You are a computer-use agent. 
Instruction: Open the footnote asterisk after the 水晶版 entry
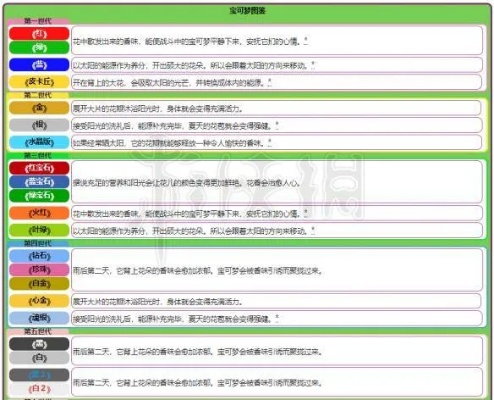pyautogui.click(x=269, y=142)
